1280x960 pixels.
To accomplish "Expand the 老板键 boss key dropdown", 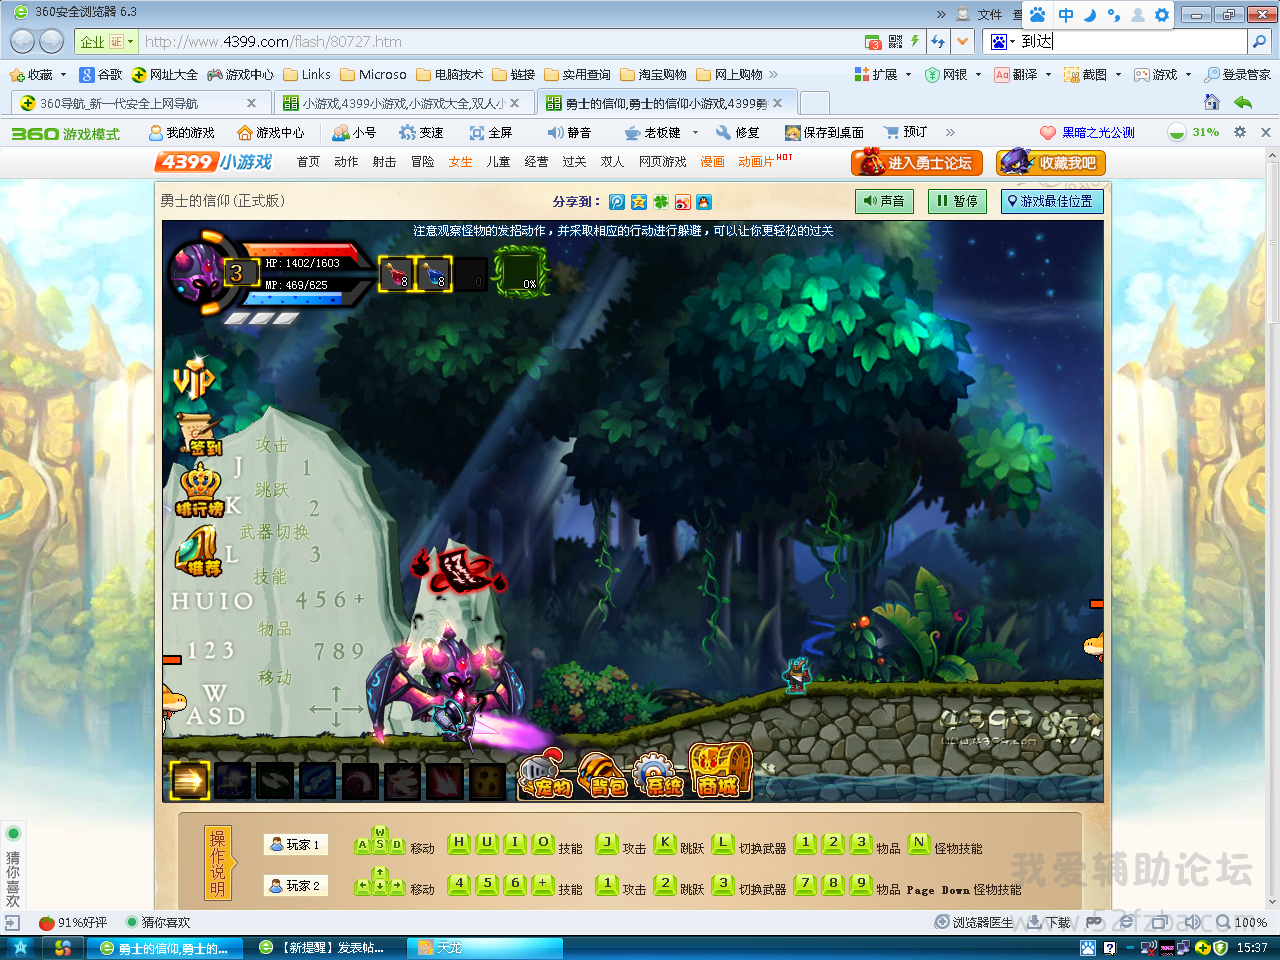I will pyautogui.click(x=695, y=132).
